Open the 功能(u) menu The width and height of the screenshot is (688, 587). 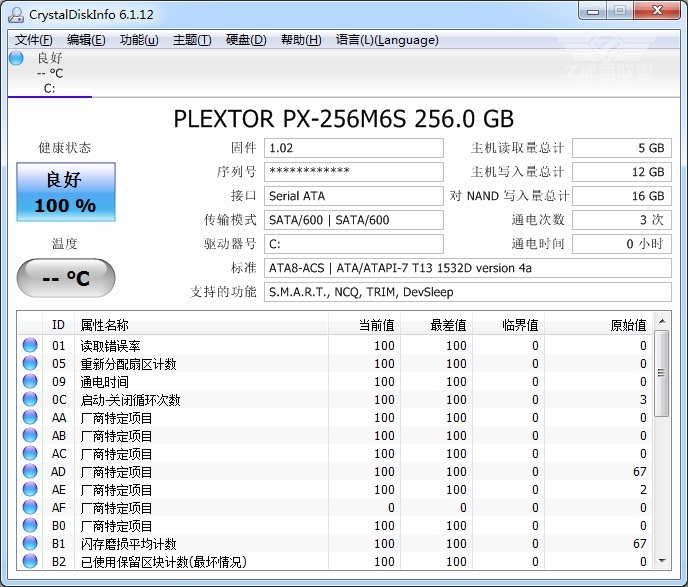click(x=139, y=40)
